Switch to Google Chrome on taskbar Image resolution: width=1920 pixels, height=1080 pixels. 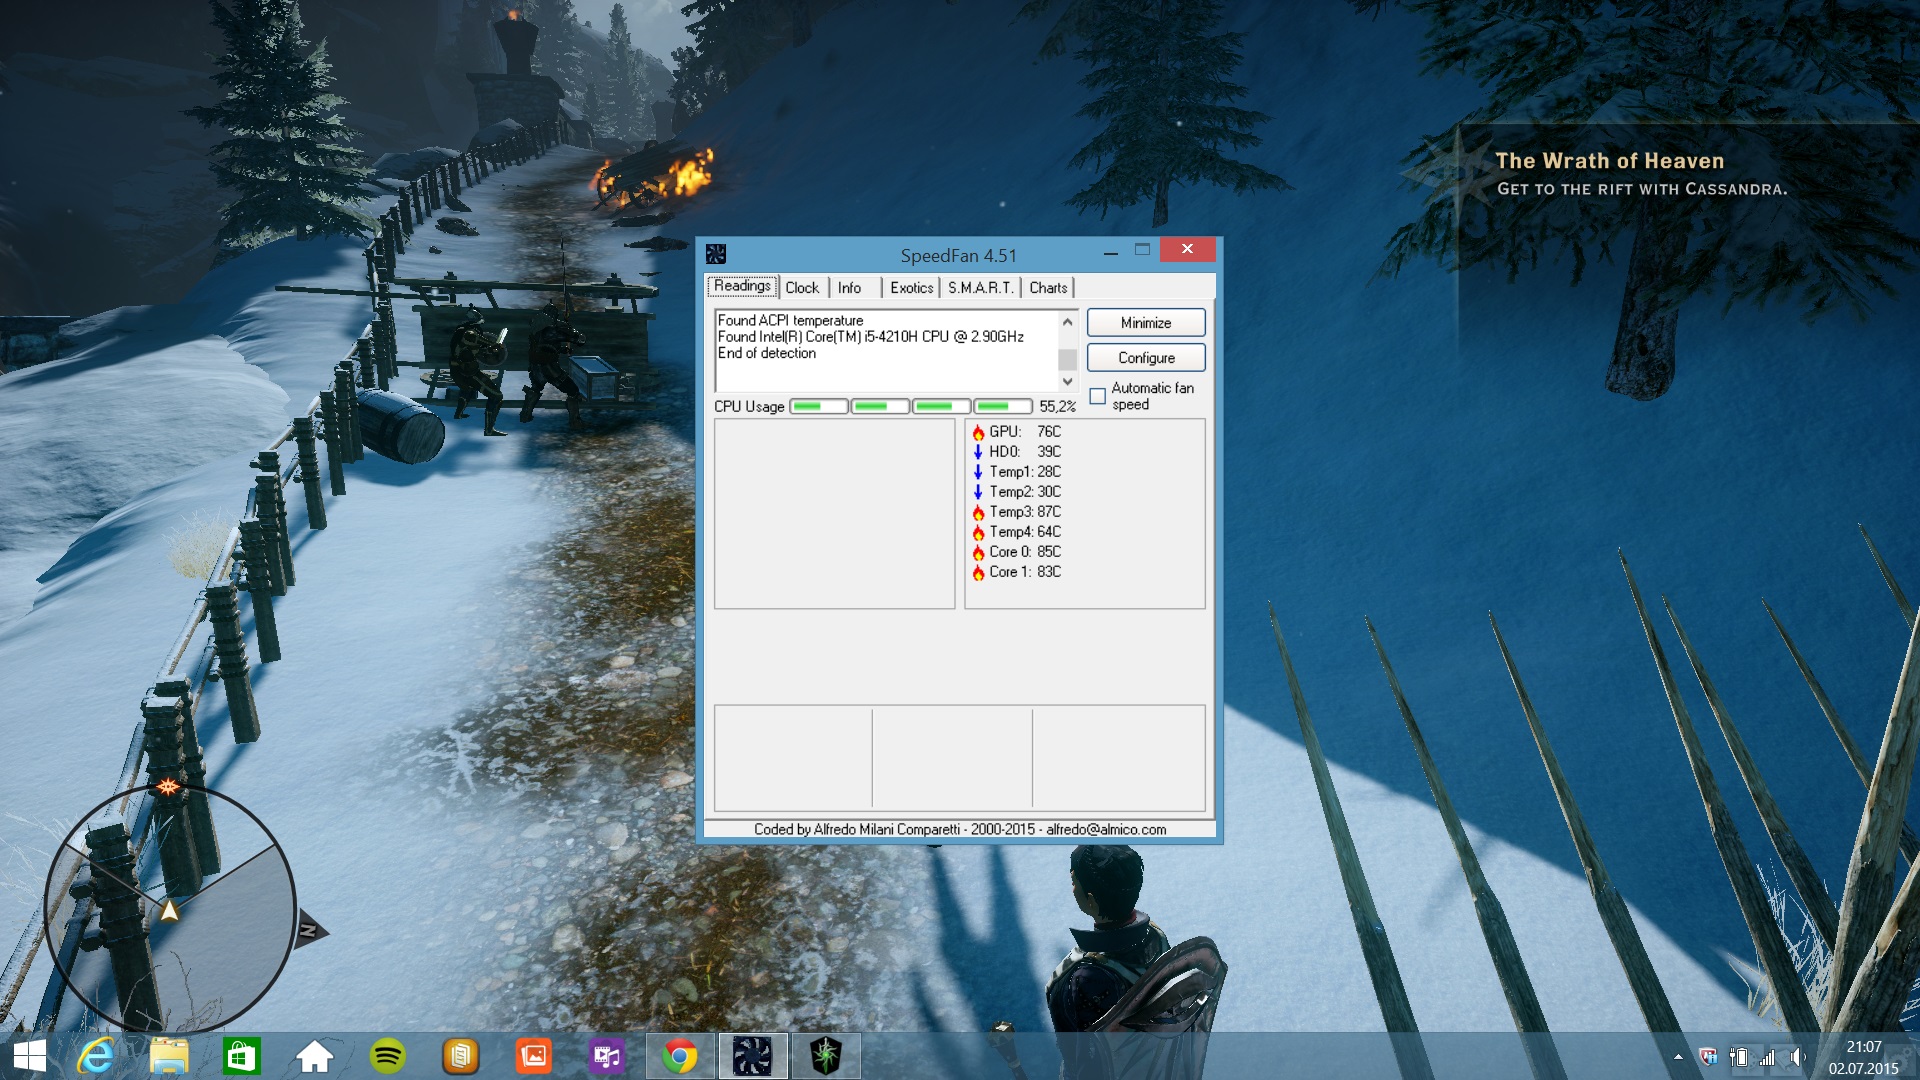pos(680,1056)
